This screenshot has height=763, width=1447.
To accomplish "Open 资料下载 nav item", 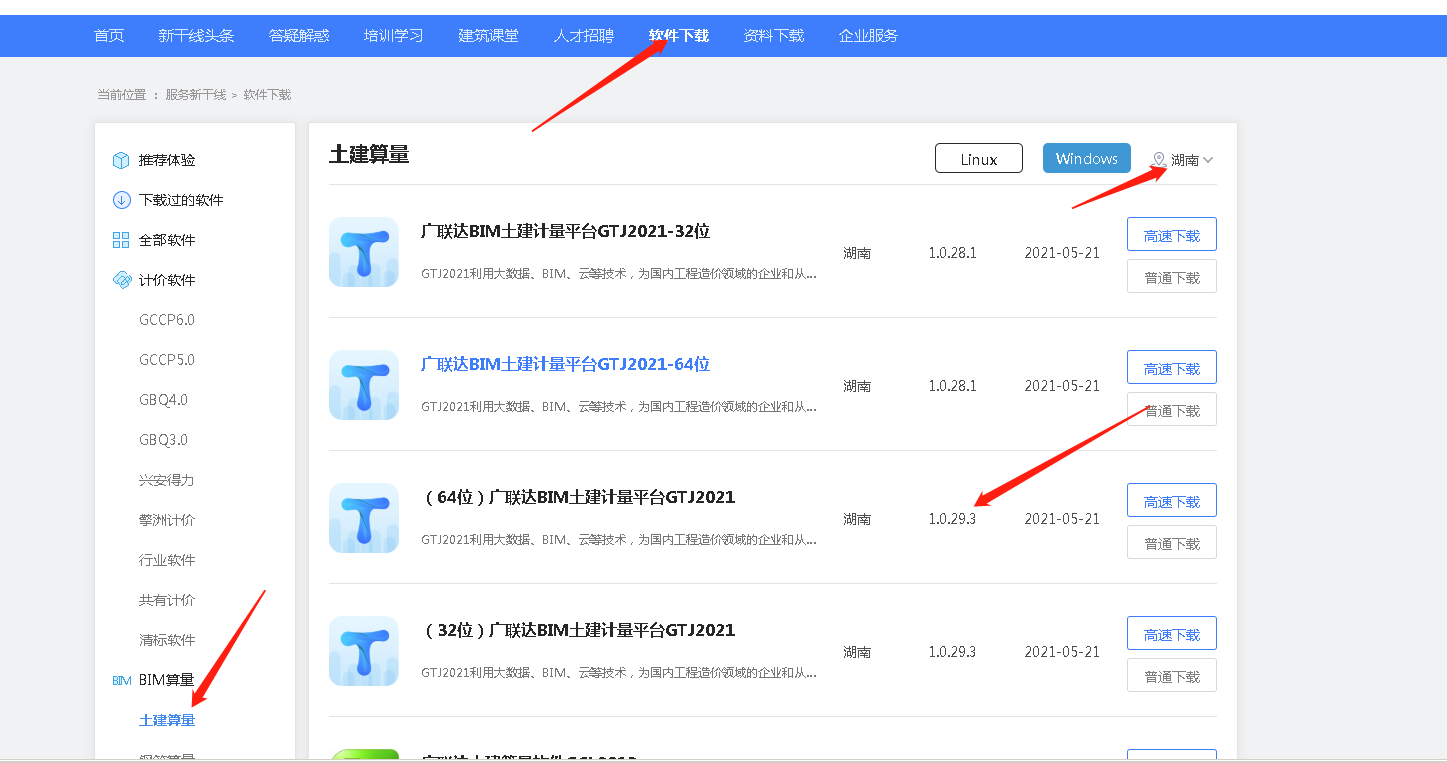I will click(774, 35).
